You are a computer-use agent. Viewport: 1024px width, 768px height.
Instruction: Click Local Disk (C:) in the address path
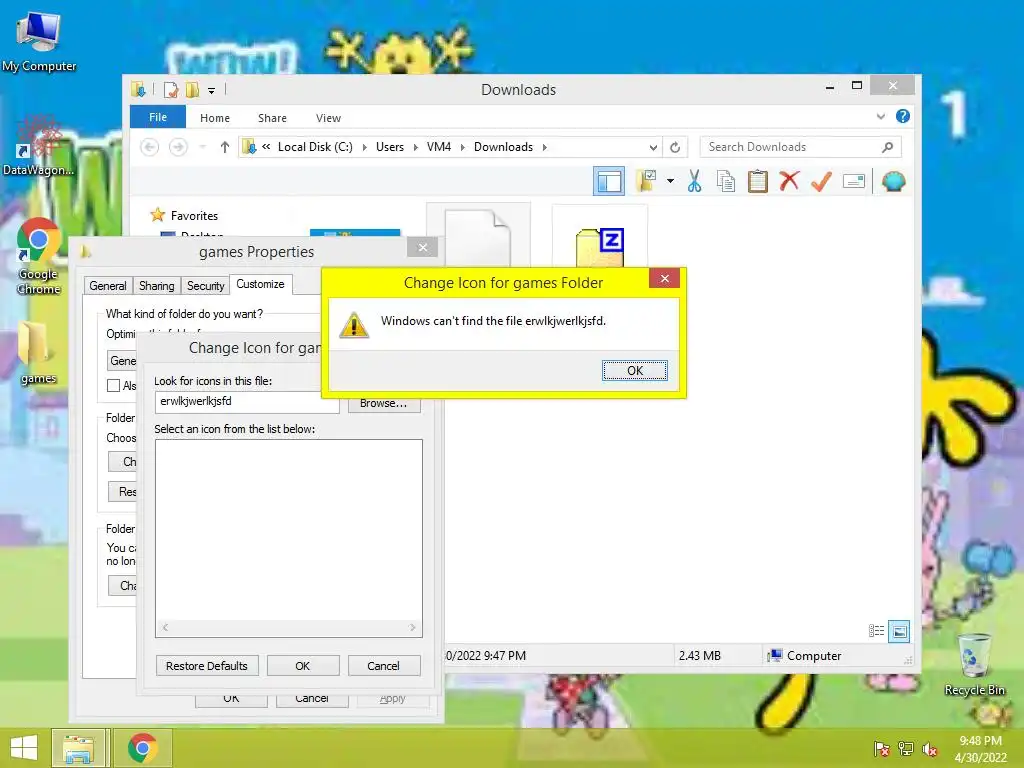[315, 147]
